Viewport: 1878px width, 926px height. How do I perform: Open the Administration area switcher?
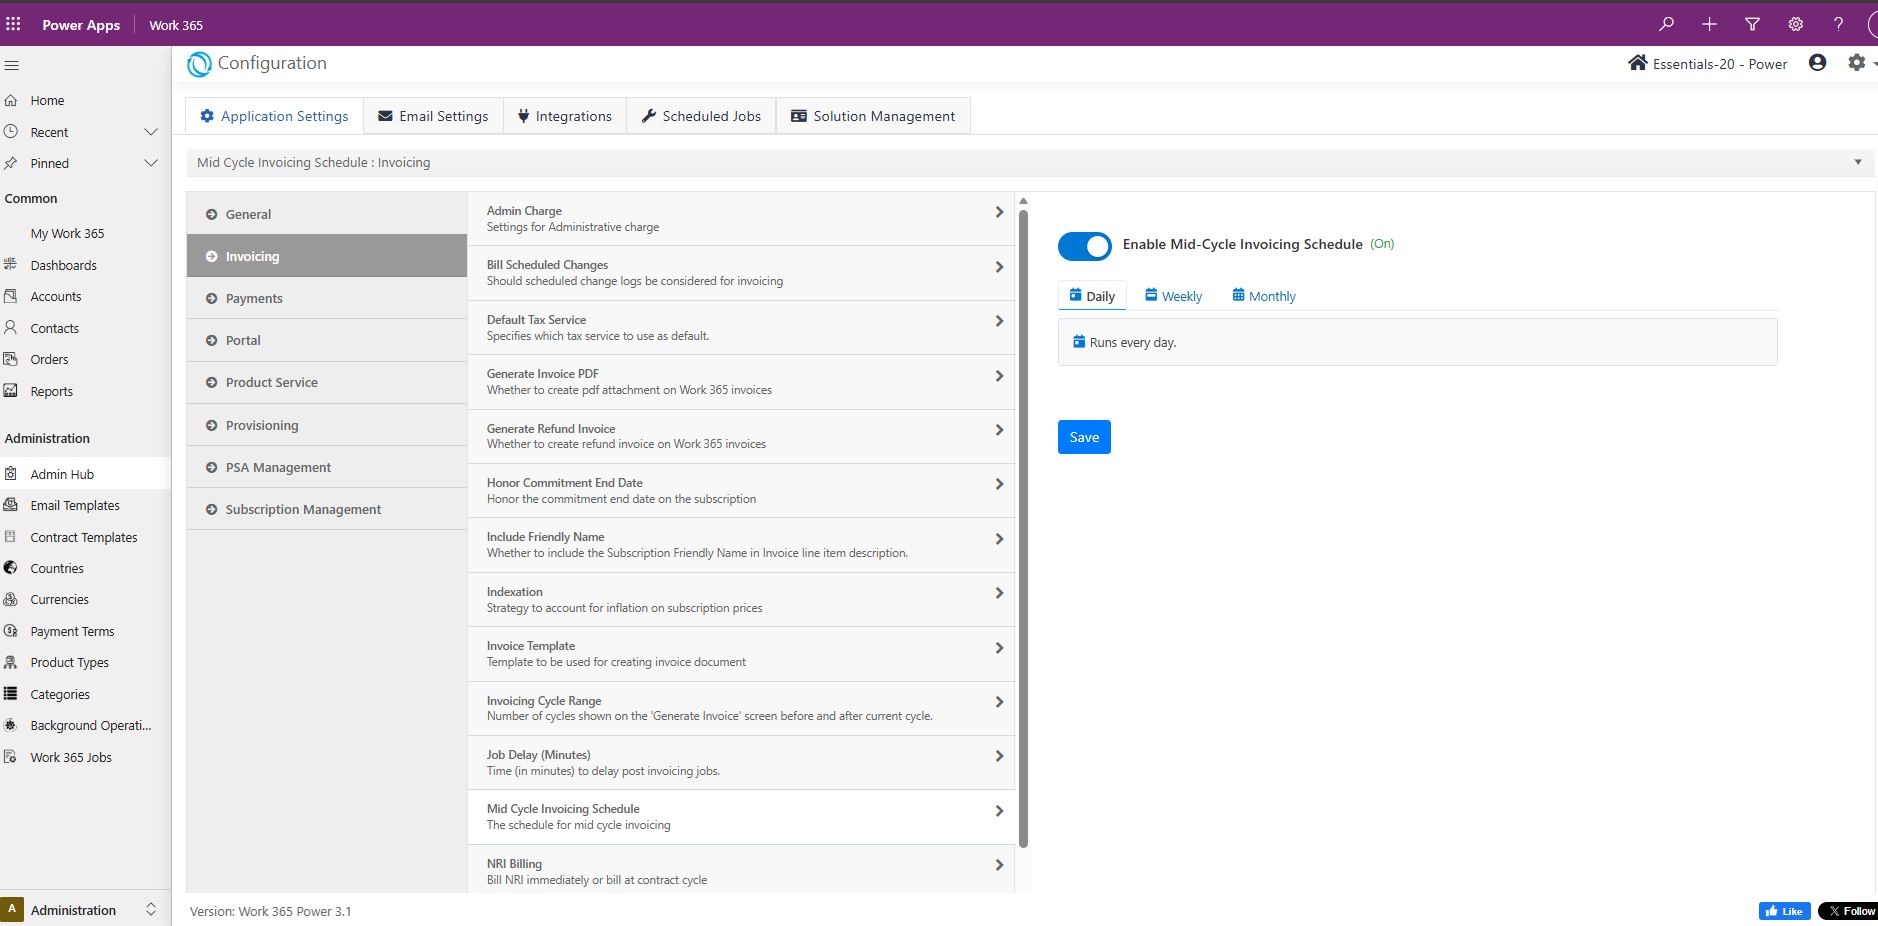(x=85, y=909)
